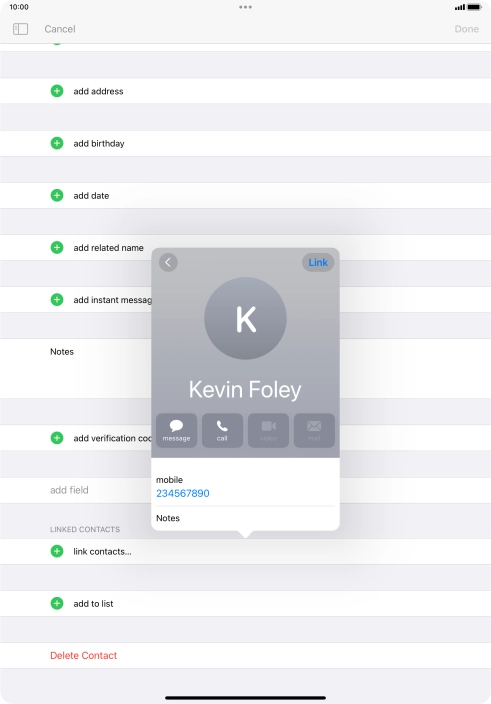Tap the message icon for Kevin Foley

coord(176,430)
